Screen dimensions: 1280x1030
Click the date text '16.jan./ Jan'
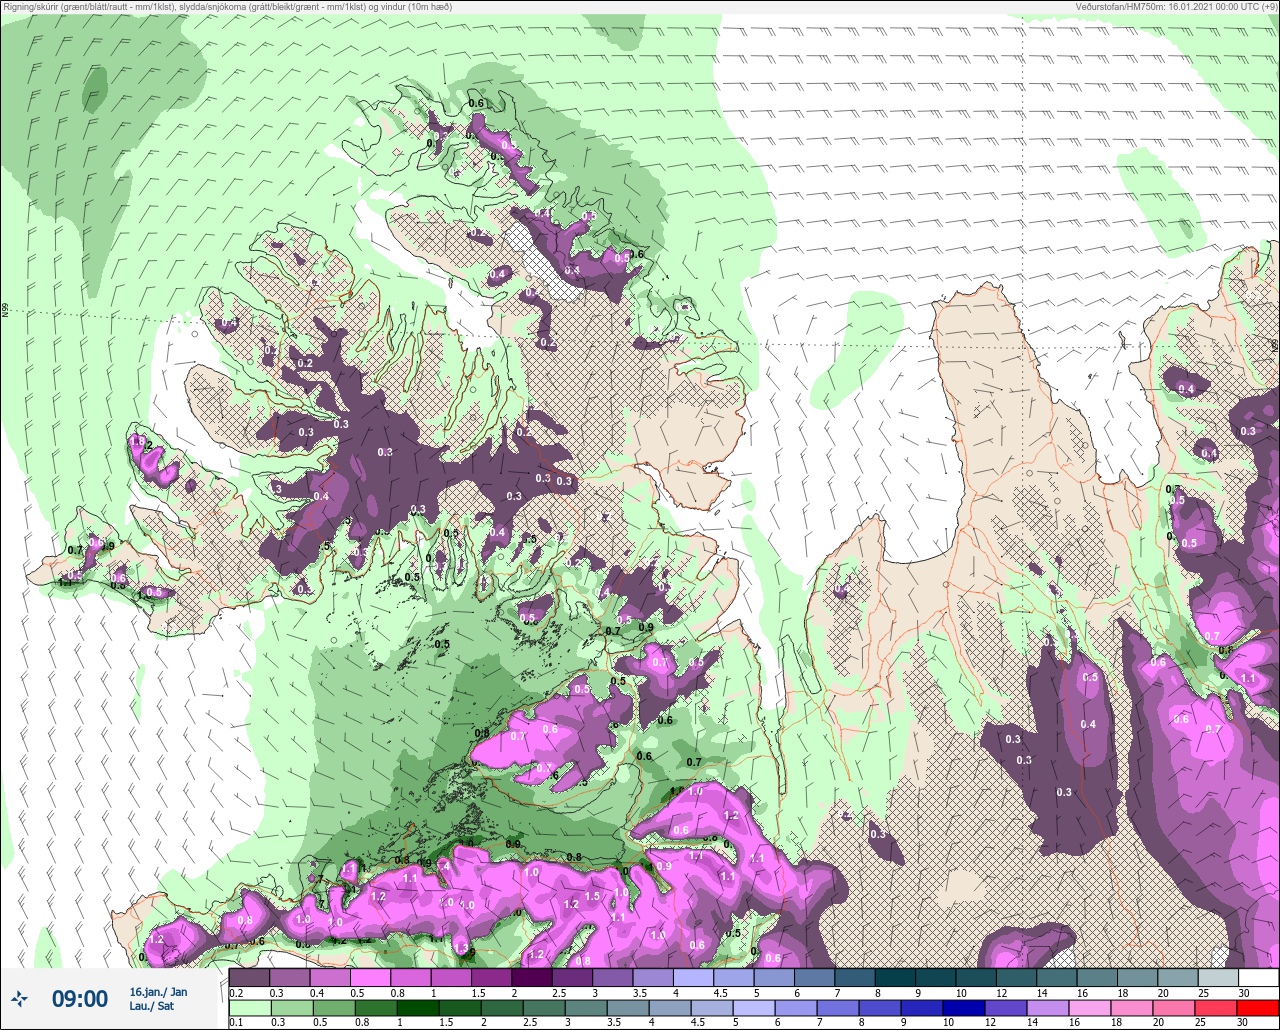coord(158,991)
